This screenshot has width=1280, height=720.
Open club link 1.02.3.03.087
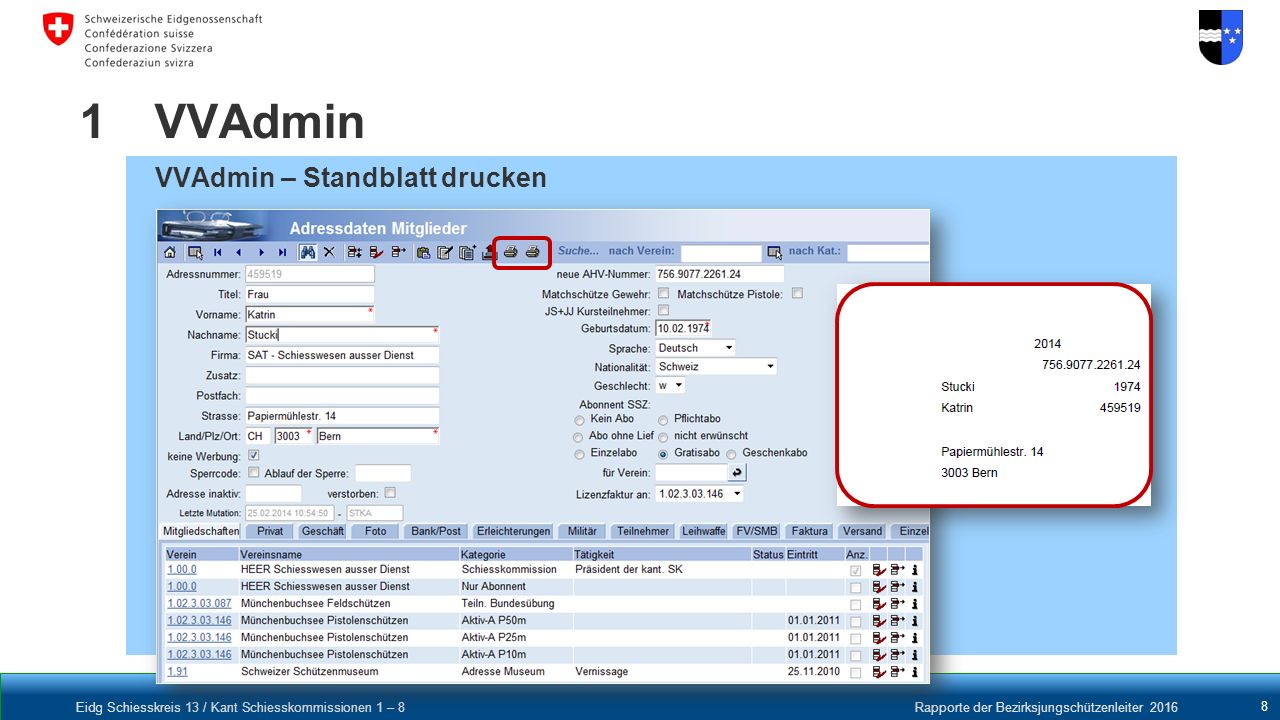pos(199,604)
